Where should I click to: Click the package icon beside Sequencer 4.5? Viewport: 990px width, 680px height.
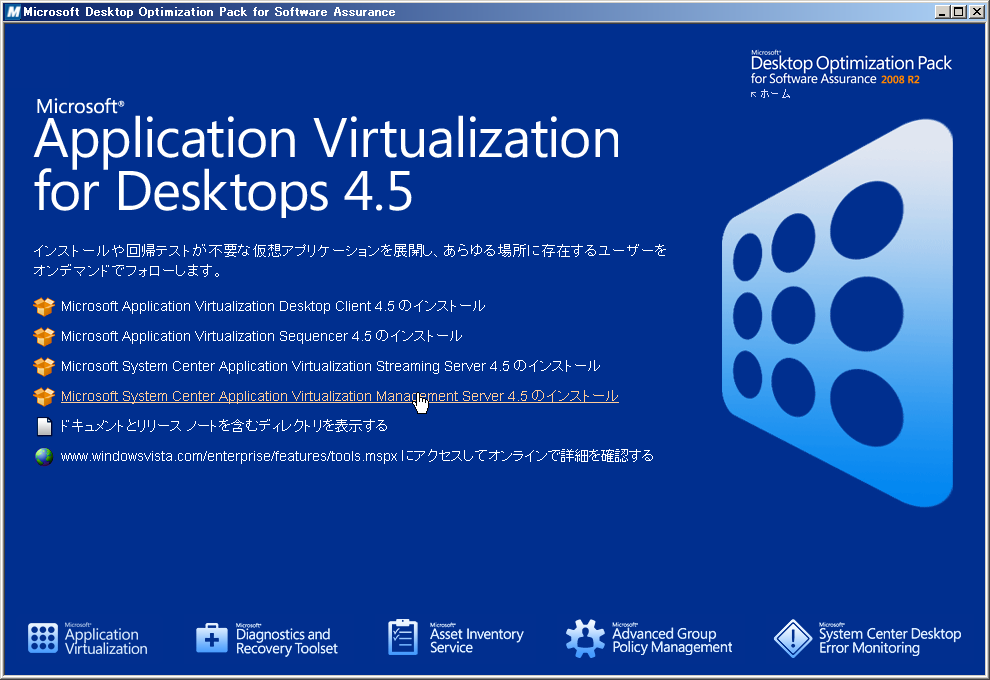(43, 336)
